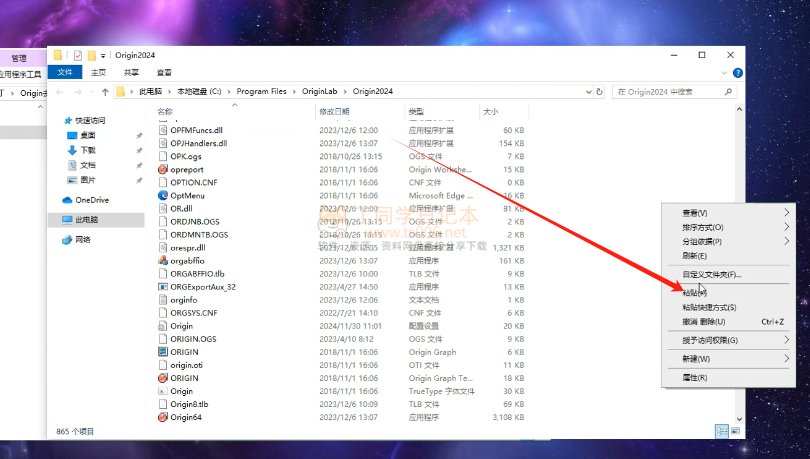
Task: Click the OptMenu Edge file icon
Action: click(x=163, y=196)
